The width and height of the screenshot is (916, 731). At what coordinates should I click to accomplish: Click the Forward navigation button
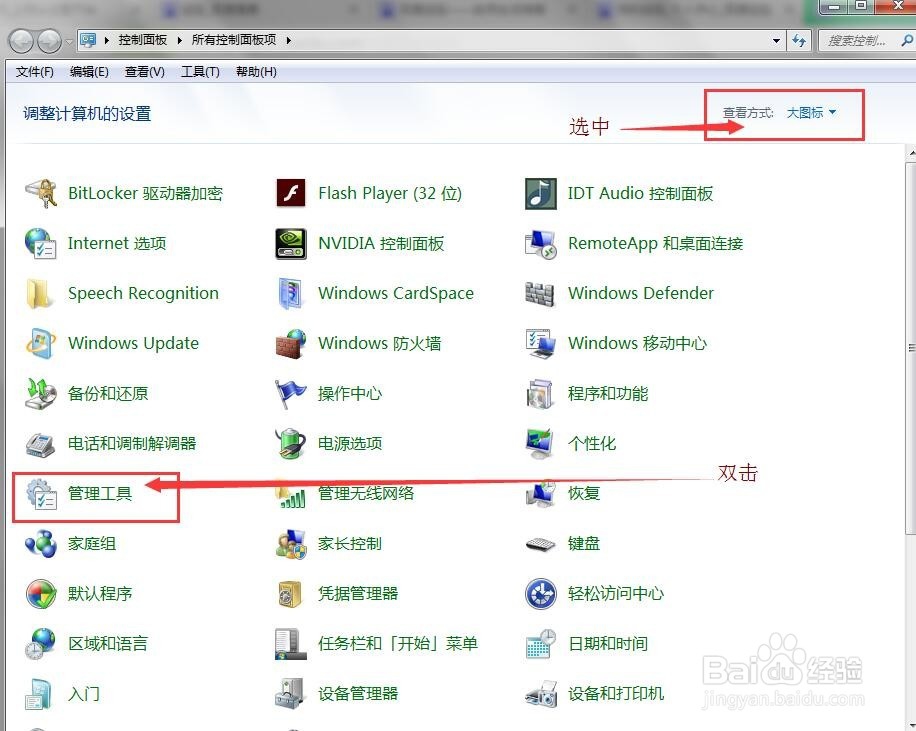[x=50, y=41]
